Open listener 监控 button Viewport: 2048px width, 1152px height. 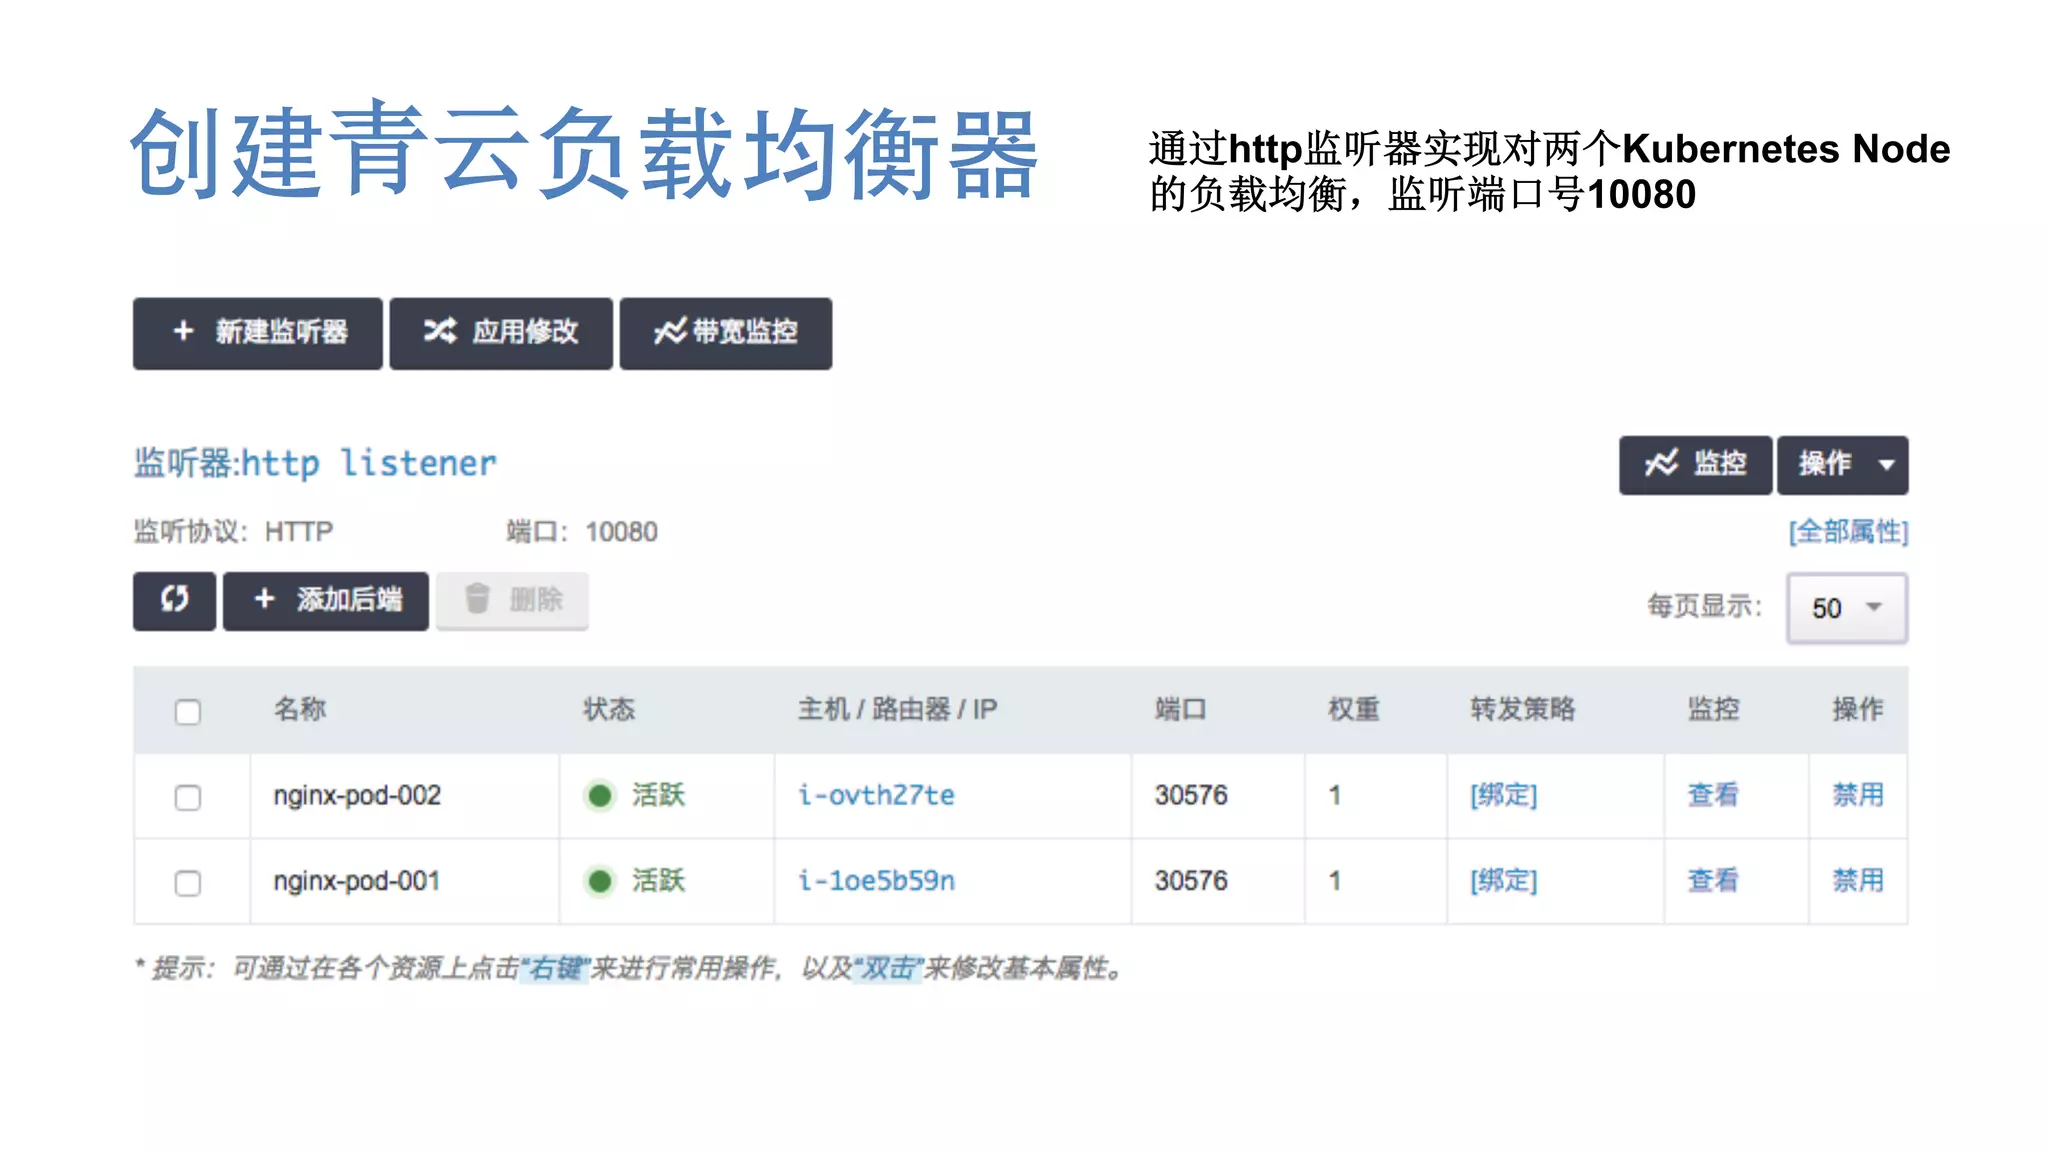pos(1696,465)
